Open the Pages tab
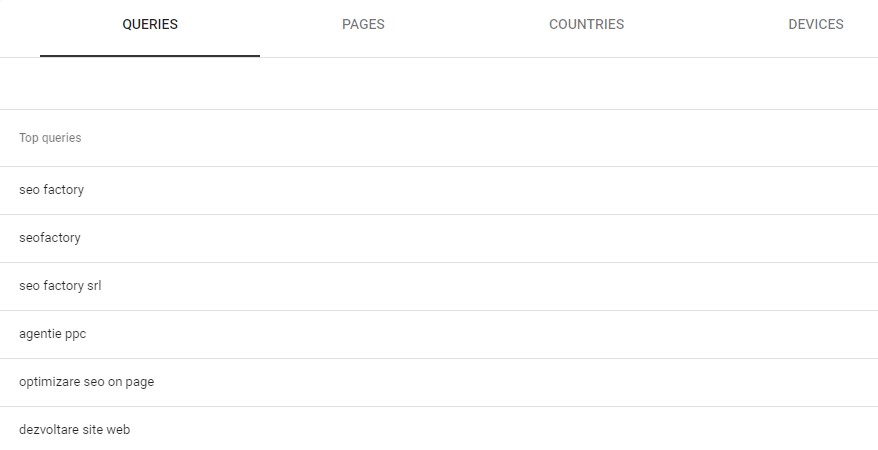This screenshot has height=450, width=878. click(363, 25)
